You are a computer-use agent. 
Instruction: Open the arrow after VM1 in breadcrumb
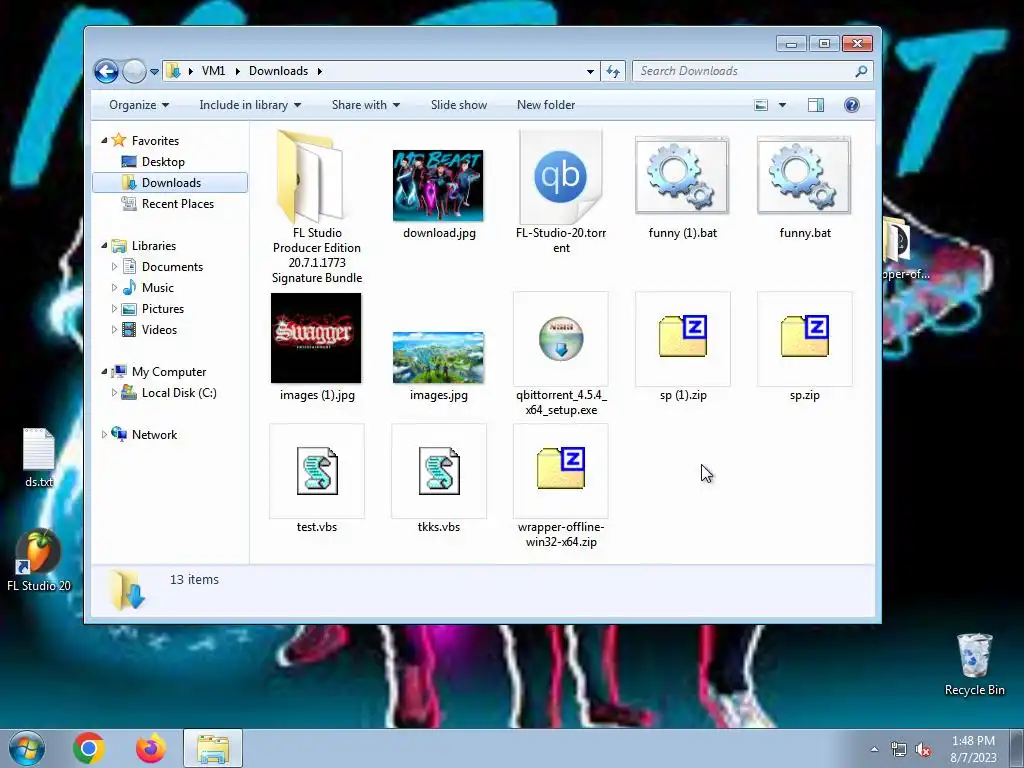237,71
